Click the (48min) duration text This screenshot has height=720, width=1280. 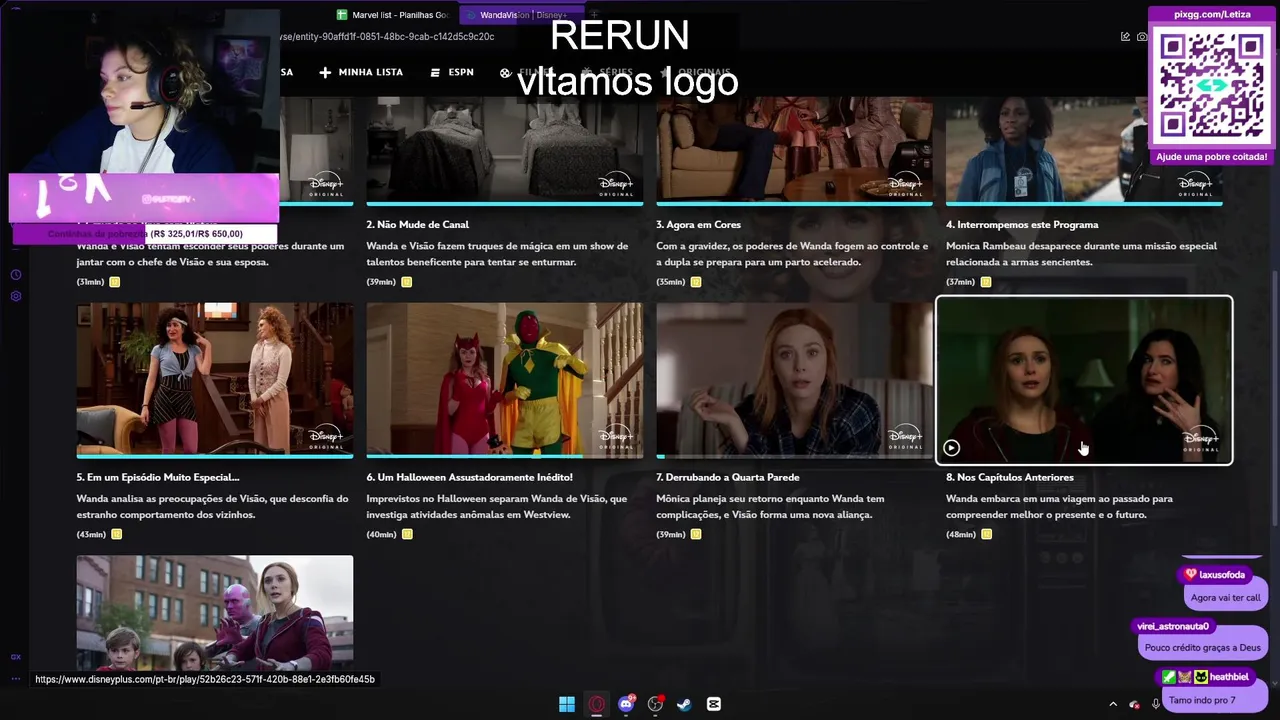coord(961,534)
